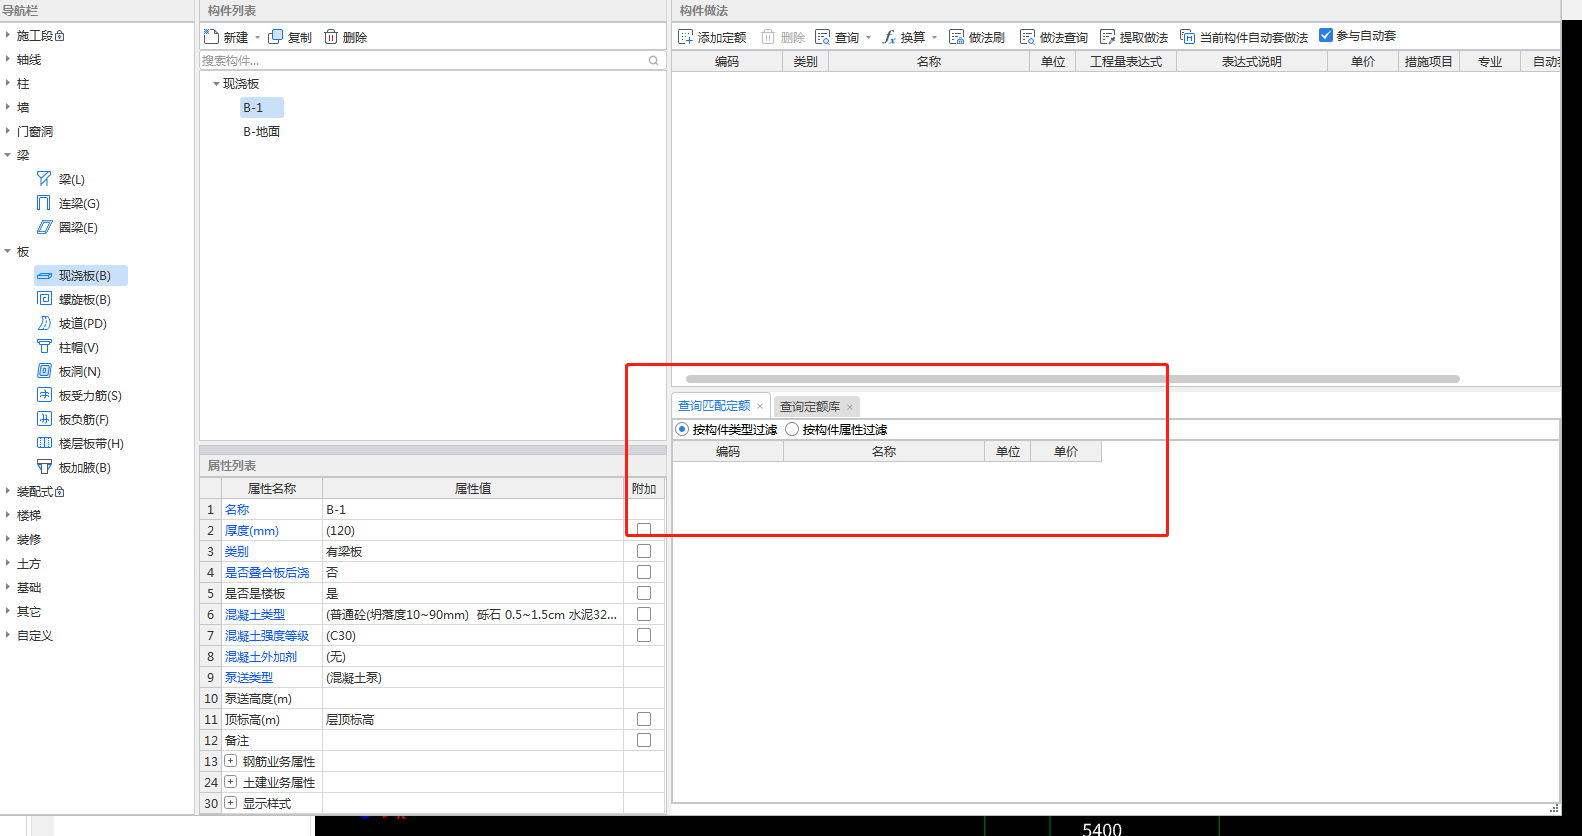
Task: Expand 装配式 tree node
Action: click(x=7, y=491)
